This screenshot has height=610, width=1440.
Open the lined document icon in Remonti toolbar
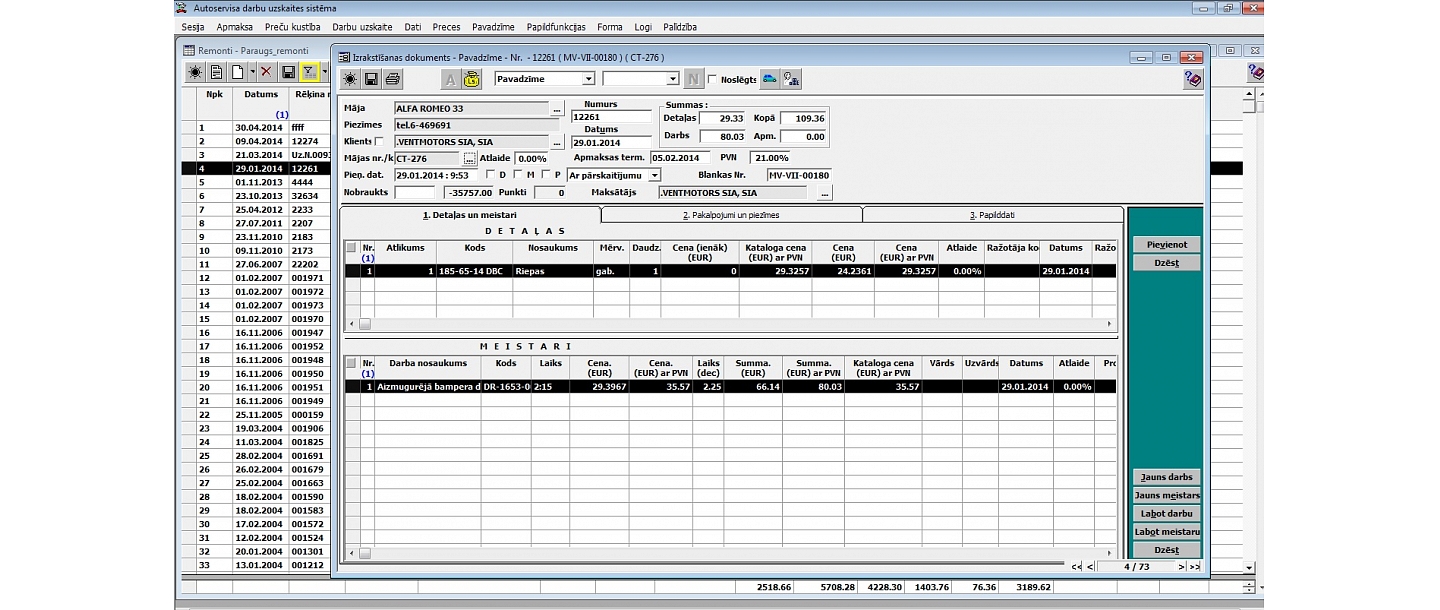[216, 72]
